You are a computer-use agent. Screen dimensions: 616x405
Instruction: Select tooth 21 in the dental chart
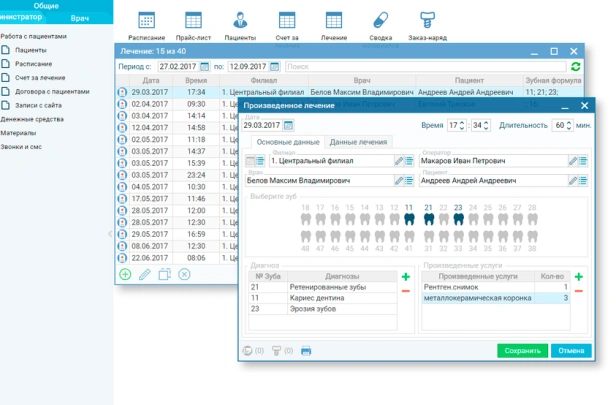coord(429,217)
